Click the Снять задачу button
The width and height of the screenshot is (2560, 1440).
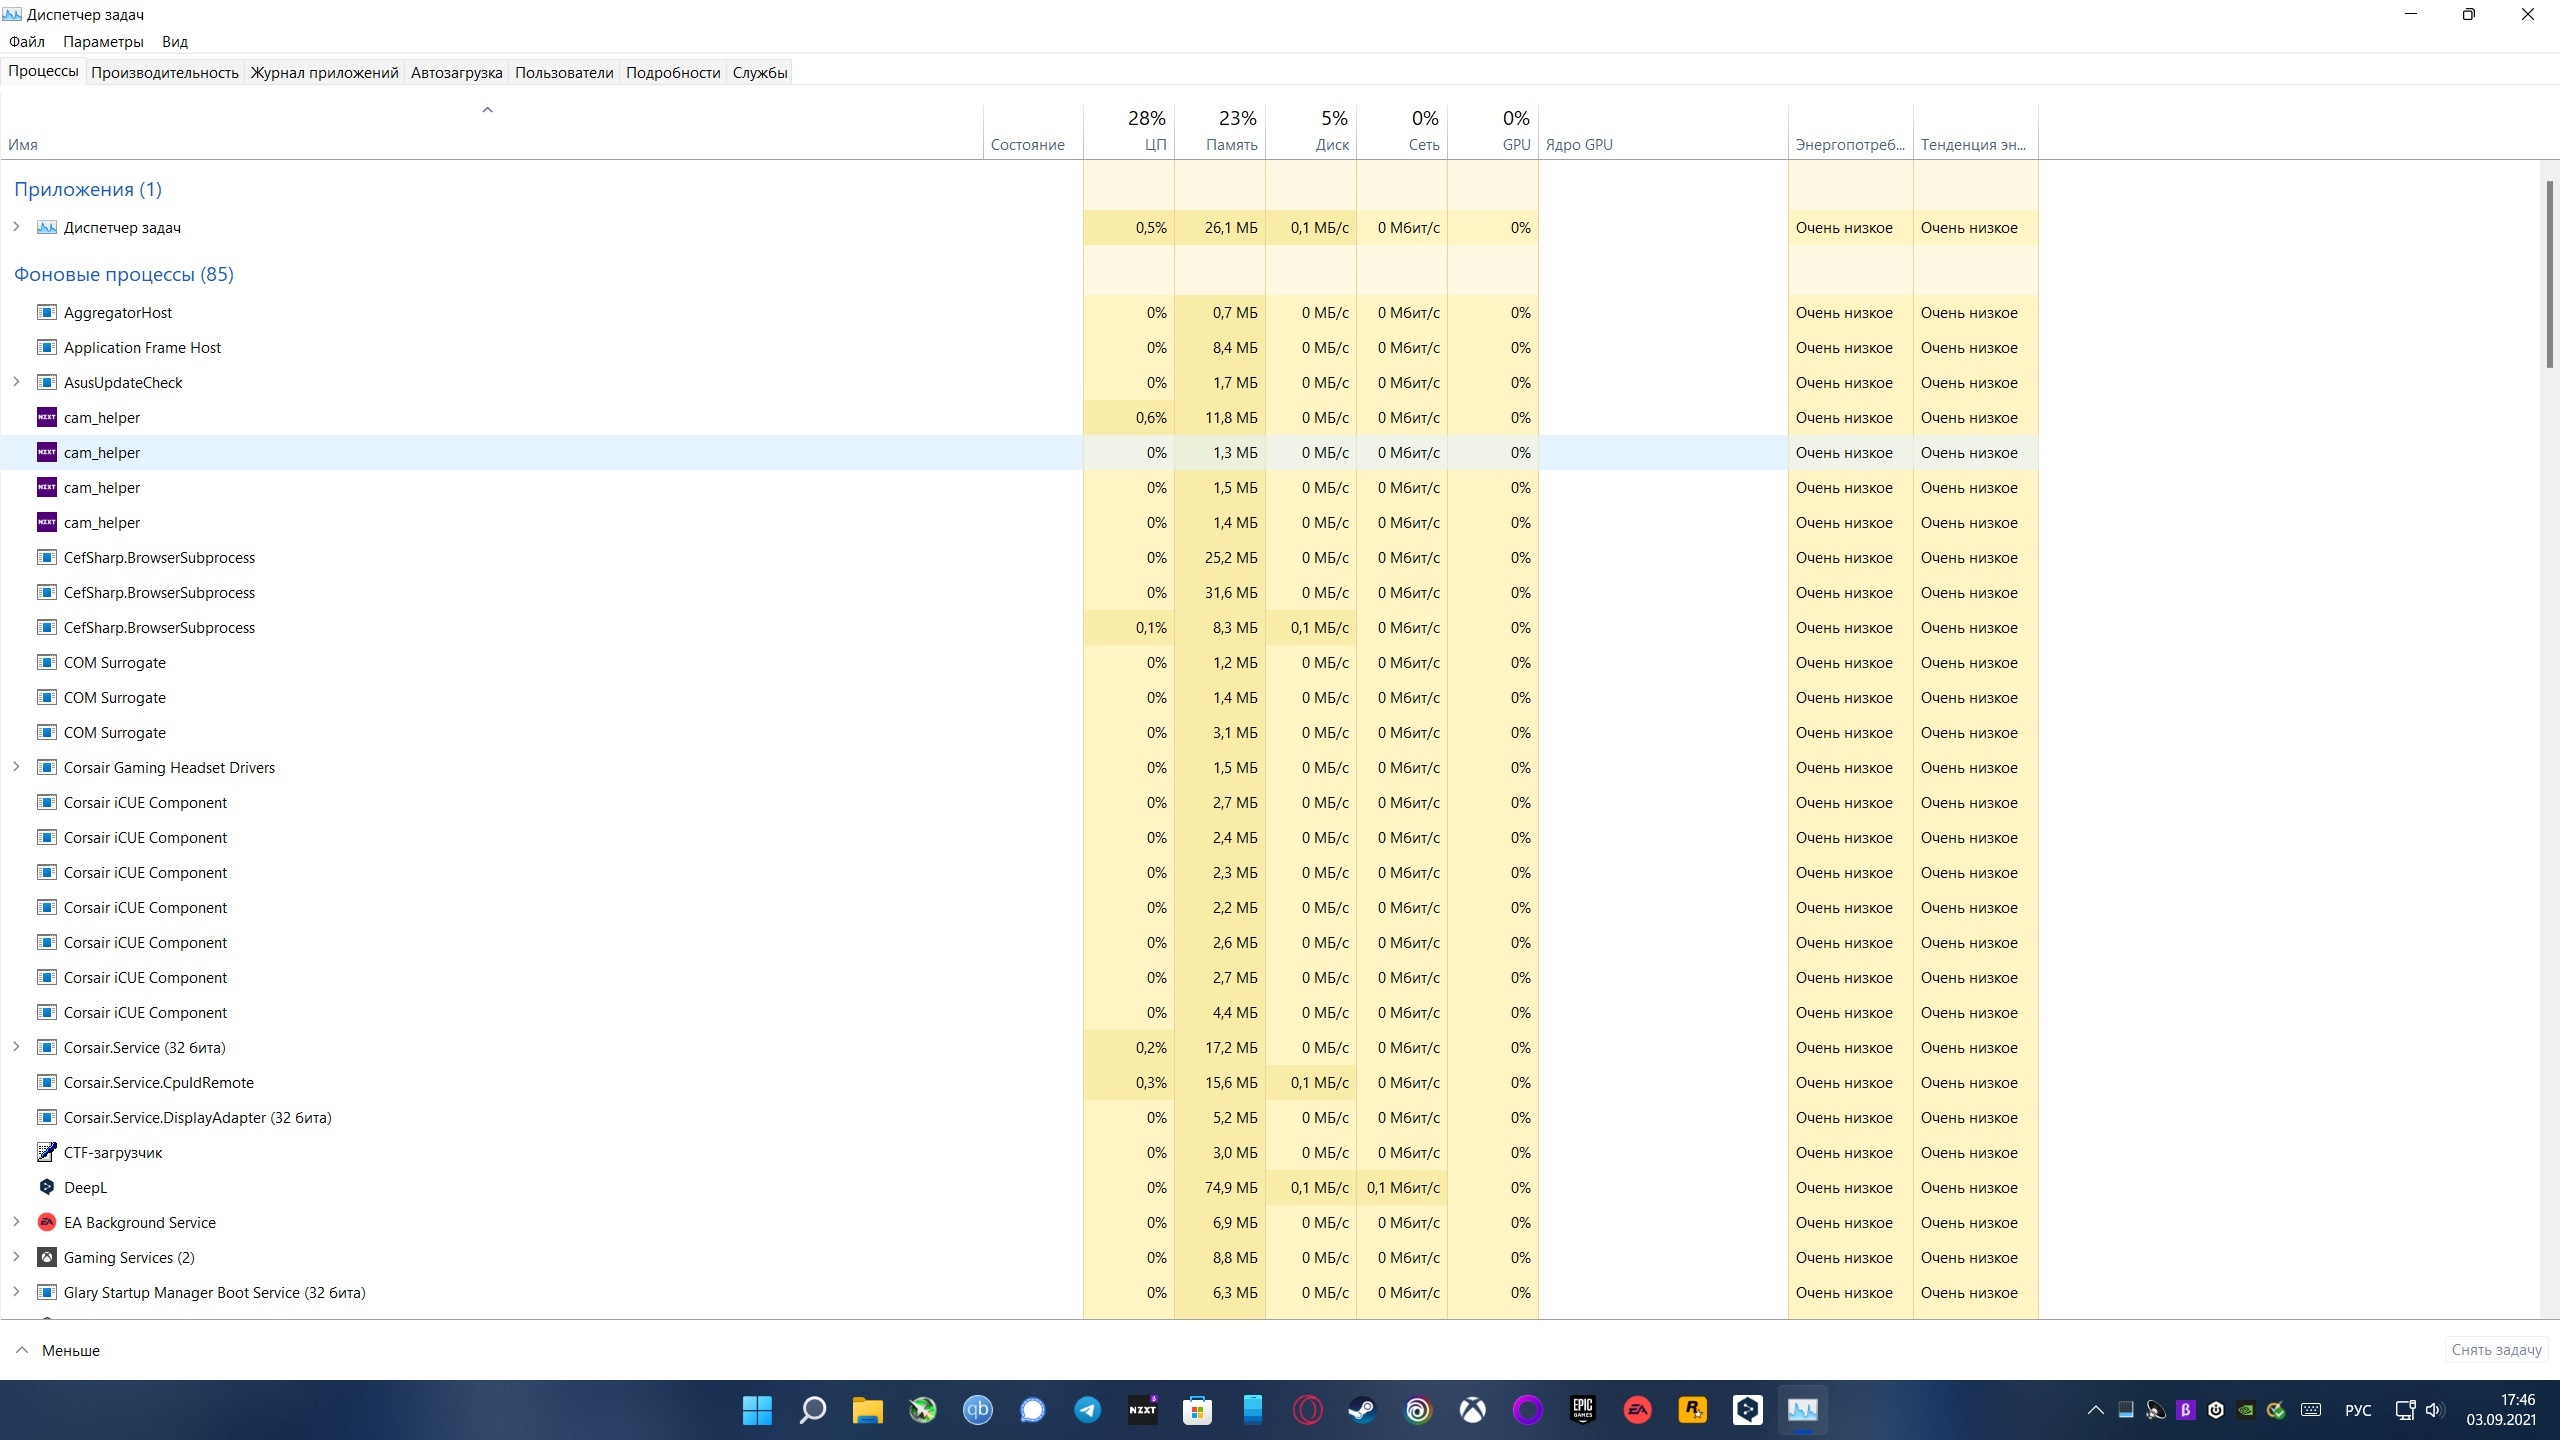pyautogui.click(x=2496, y=1350)
